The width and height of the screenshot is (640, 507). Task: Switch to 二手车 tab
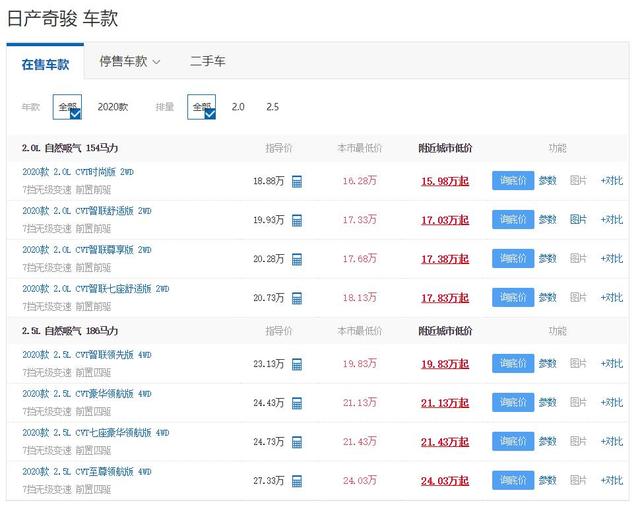click(x=207, y=62)
